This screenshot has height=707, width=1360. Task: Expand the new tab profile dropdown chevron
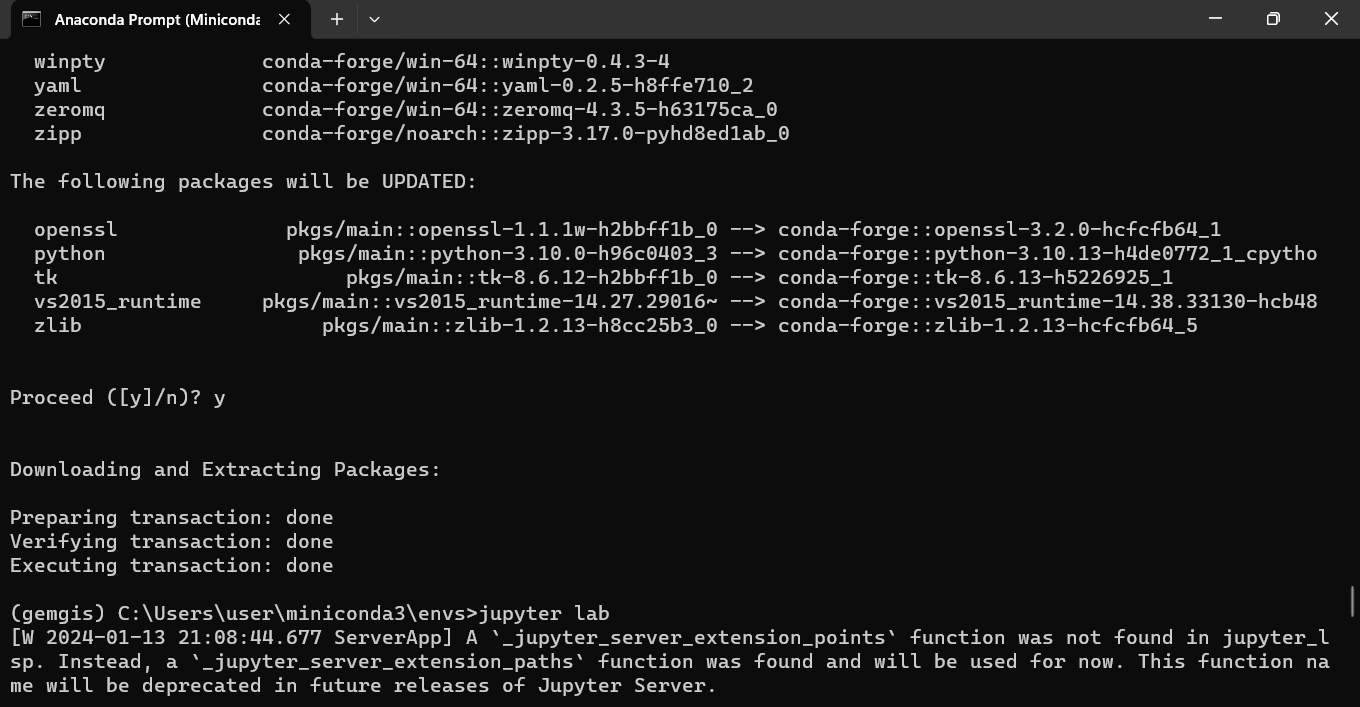tap(374, 19)
